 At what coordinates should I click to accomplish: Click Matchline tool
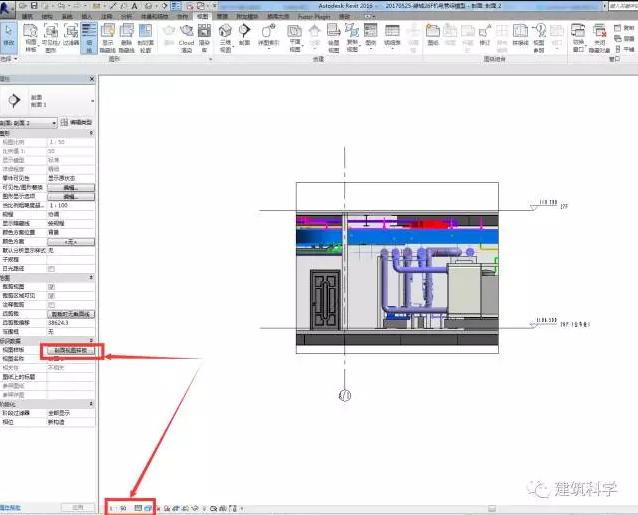point(520,35)
